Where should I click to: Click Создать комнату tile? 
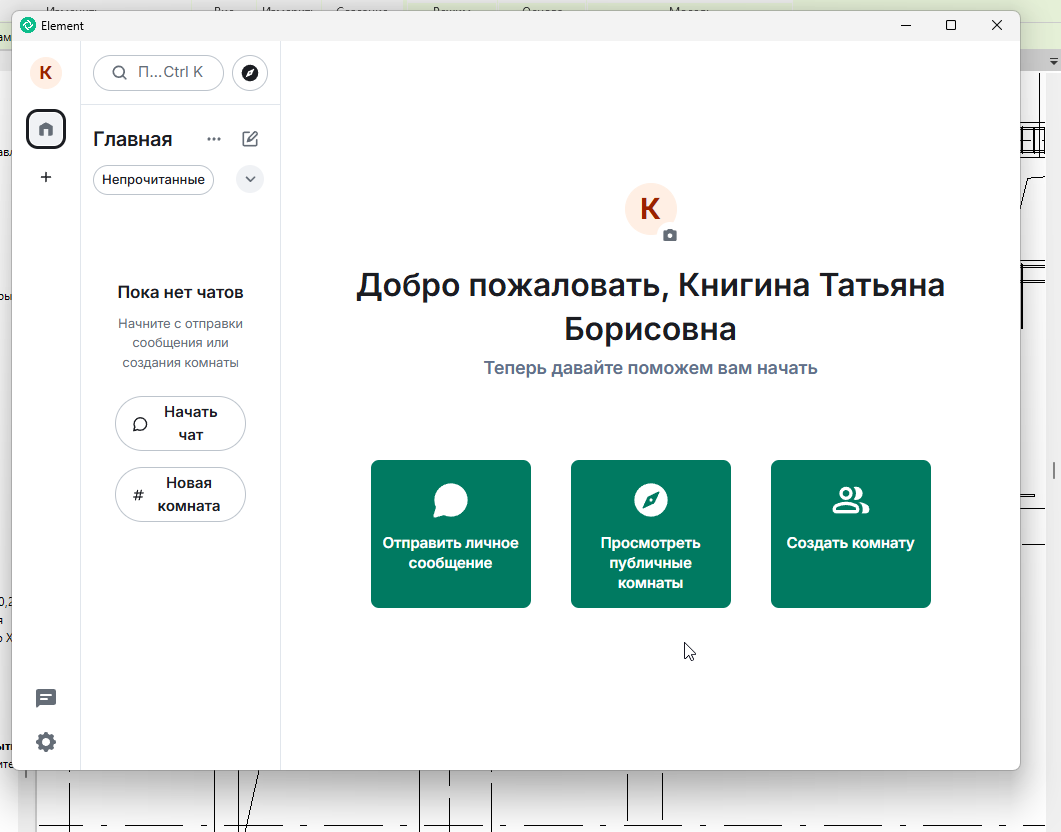(x=851, y=534)
